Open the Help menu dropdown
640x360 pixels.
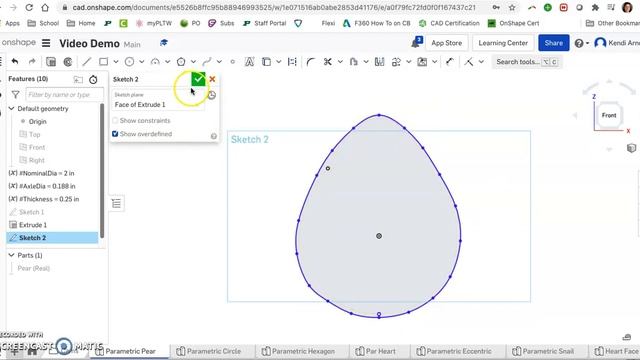click(582, 43)
